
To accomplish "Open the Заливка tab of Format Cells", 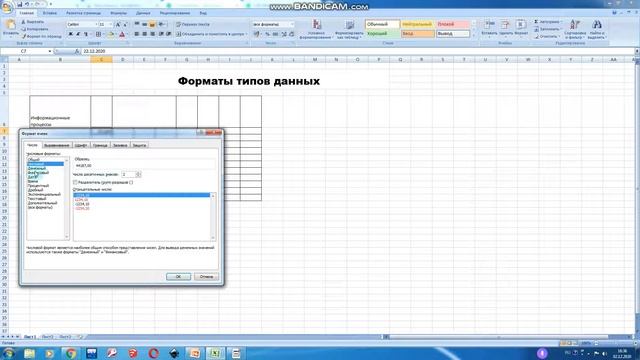I will pos(120,145).
